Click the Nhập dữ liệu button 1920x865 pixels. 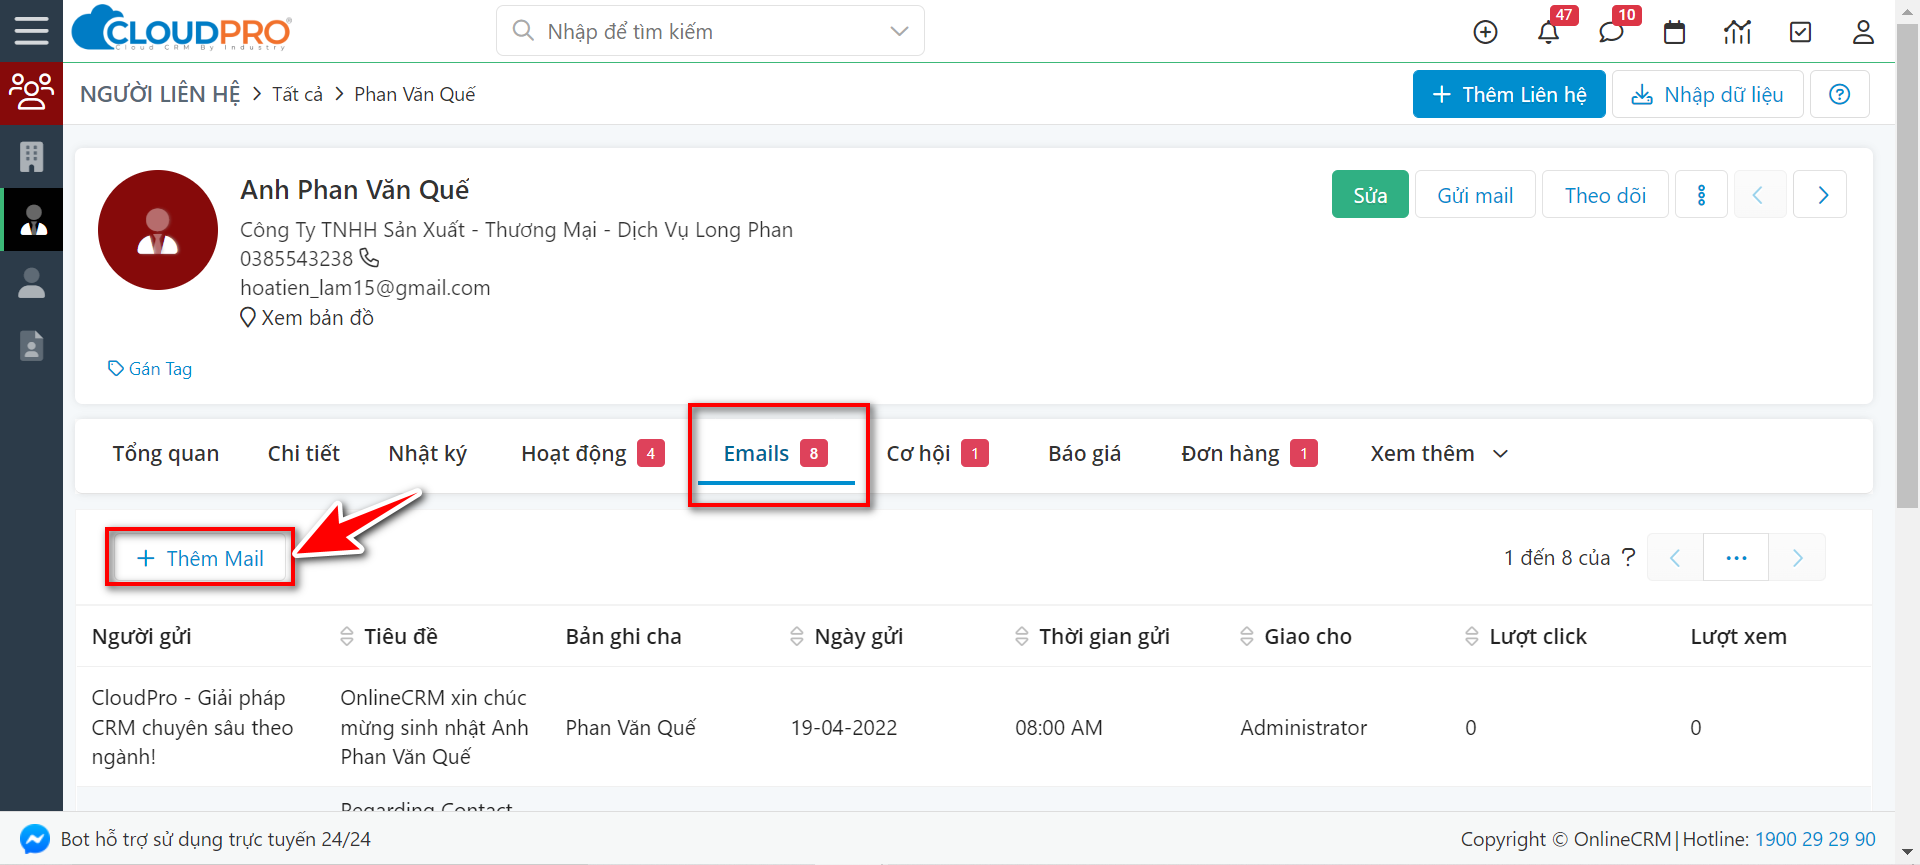pos(1708,94)
